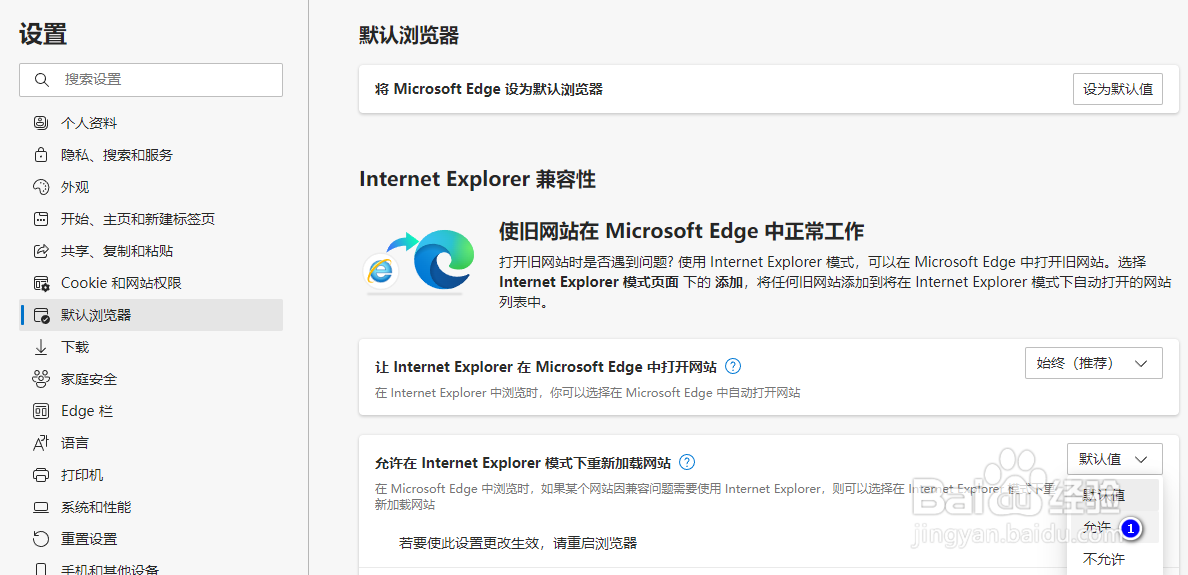
Task: Click 将 Microsoft Edge 设为默认浏览器 text
Action: pyautogui.click(x=489, y=89)
